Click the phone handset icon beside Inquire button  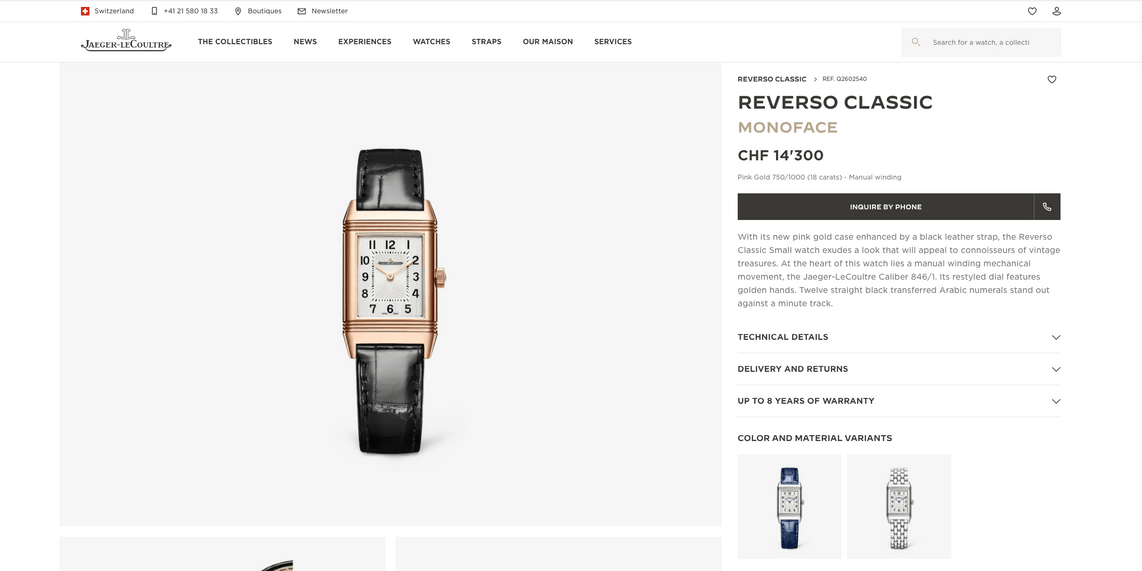1047,207
